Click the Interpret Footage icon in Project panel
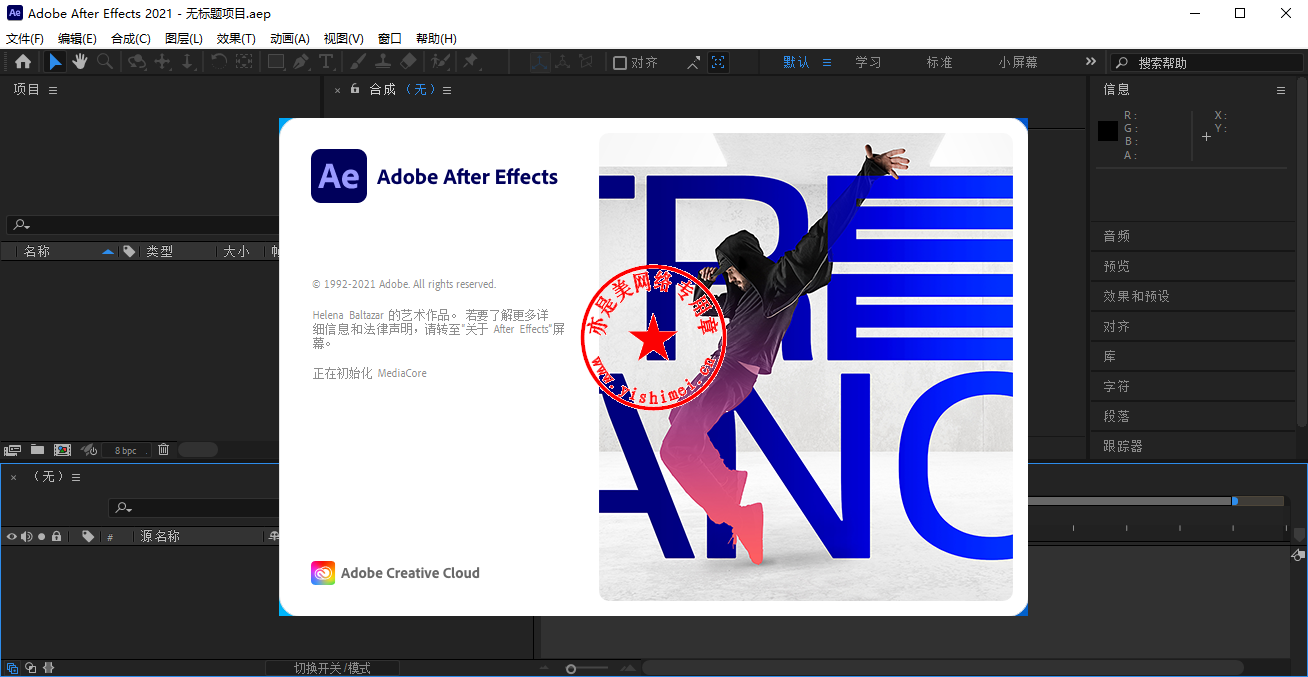Viewport: 1308px width, 677px height. coord(13,450)
